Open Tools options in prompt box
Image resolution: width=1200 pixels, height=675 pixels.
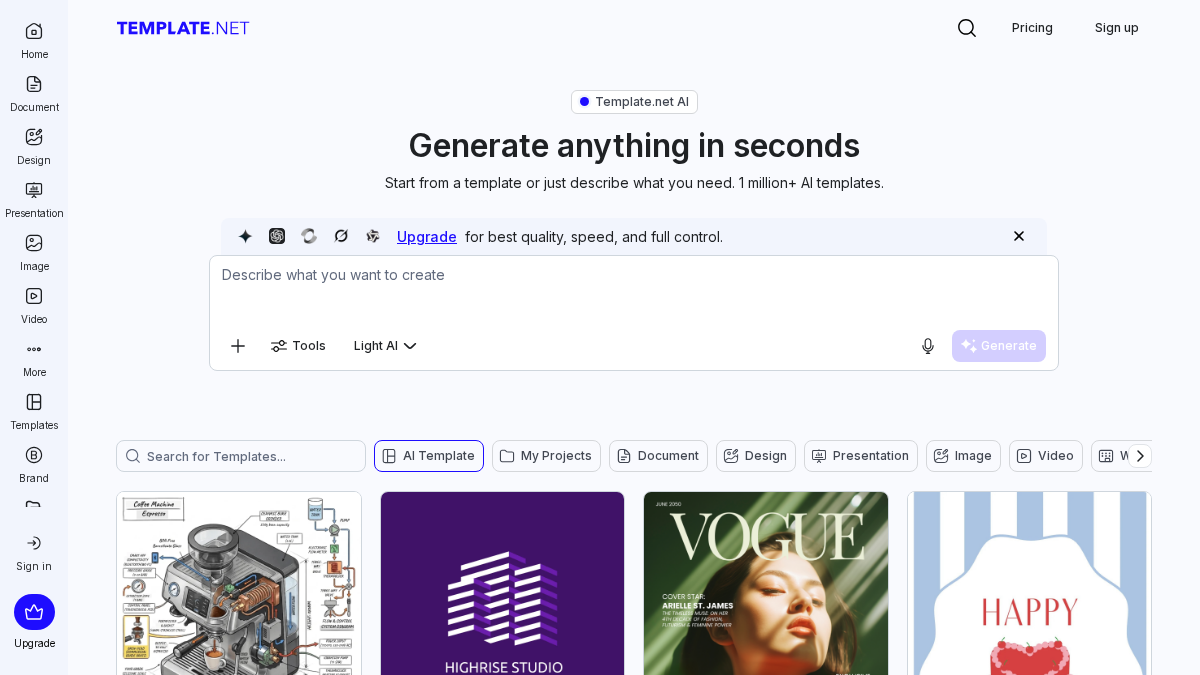pyautogui.click(x=298, y=346)
